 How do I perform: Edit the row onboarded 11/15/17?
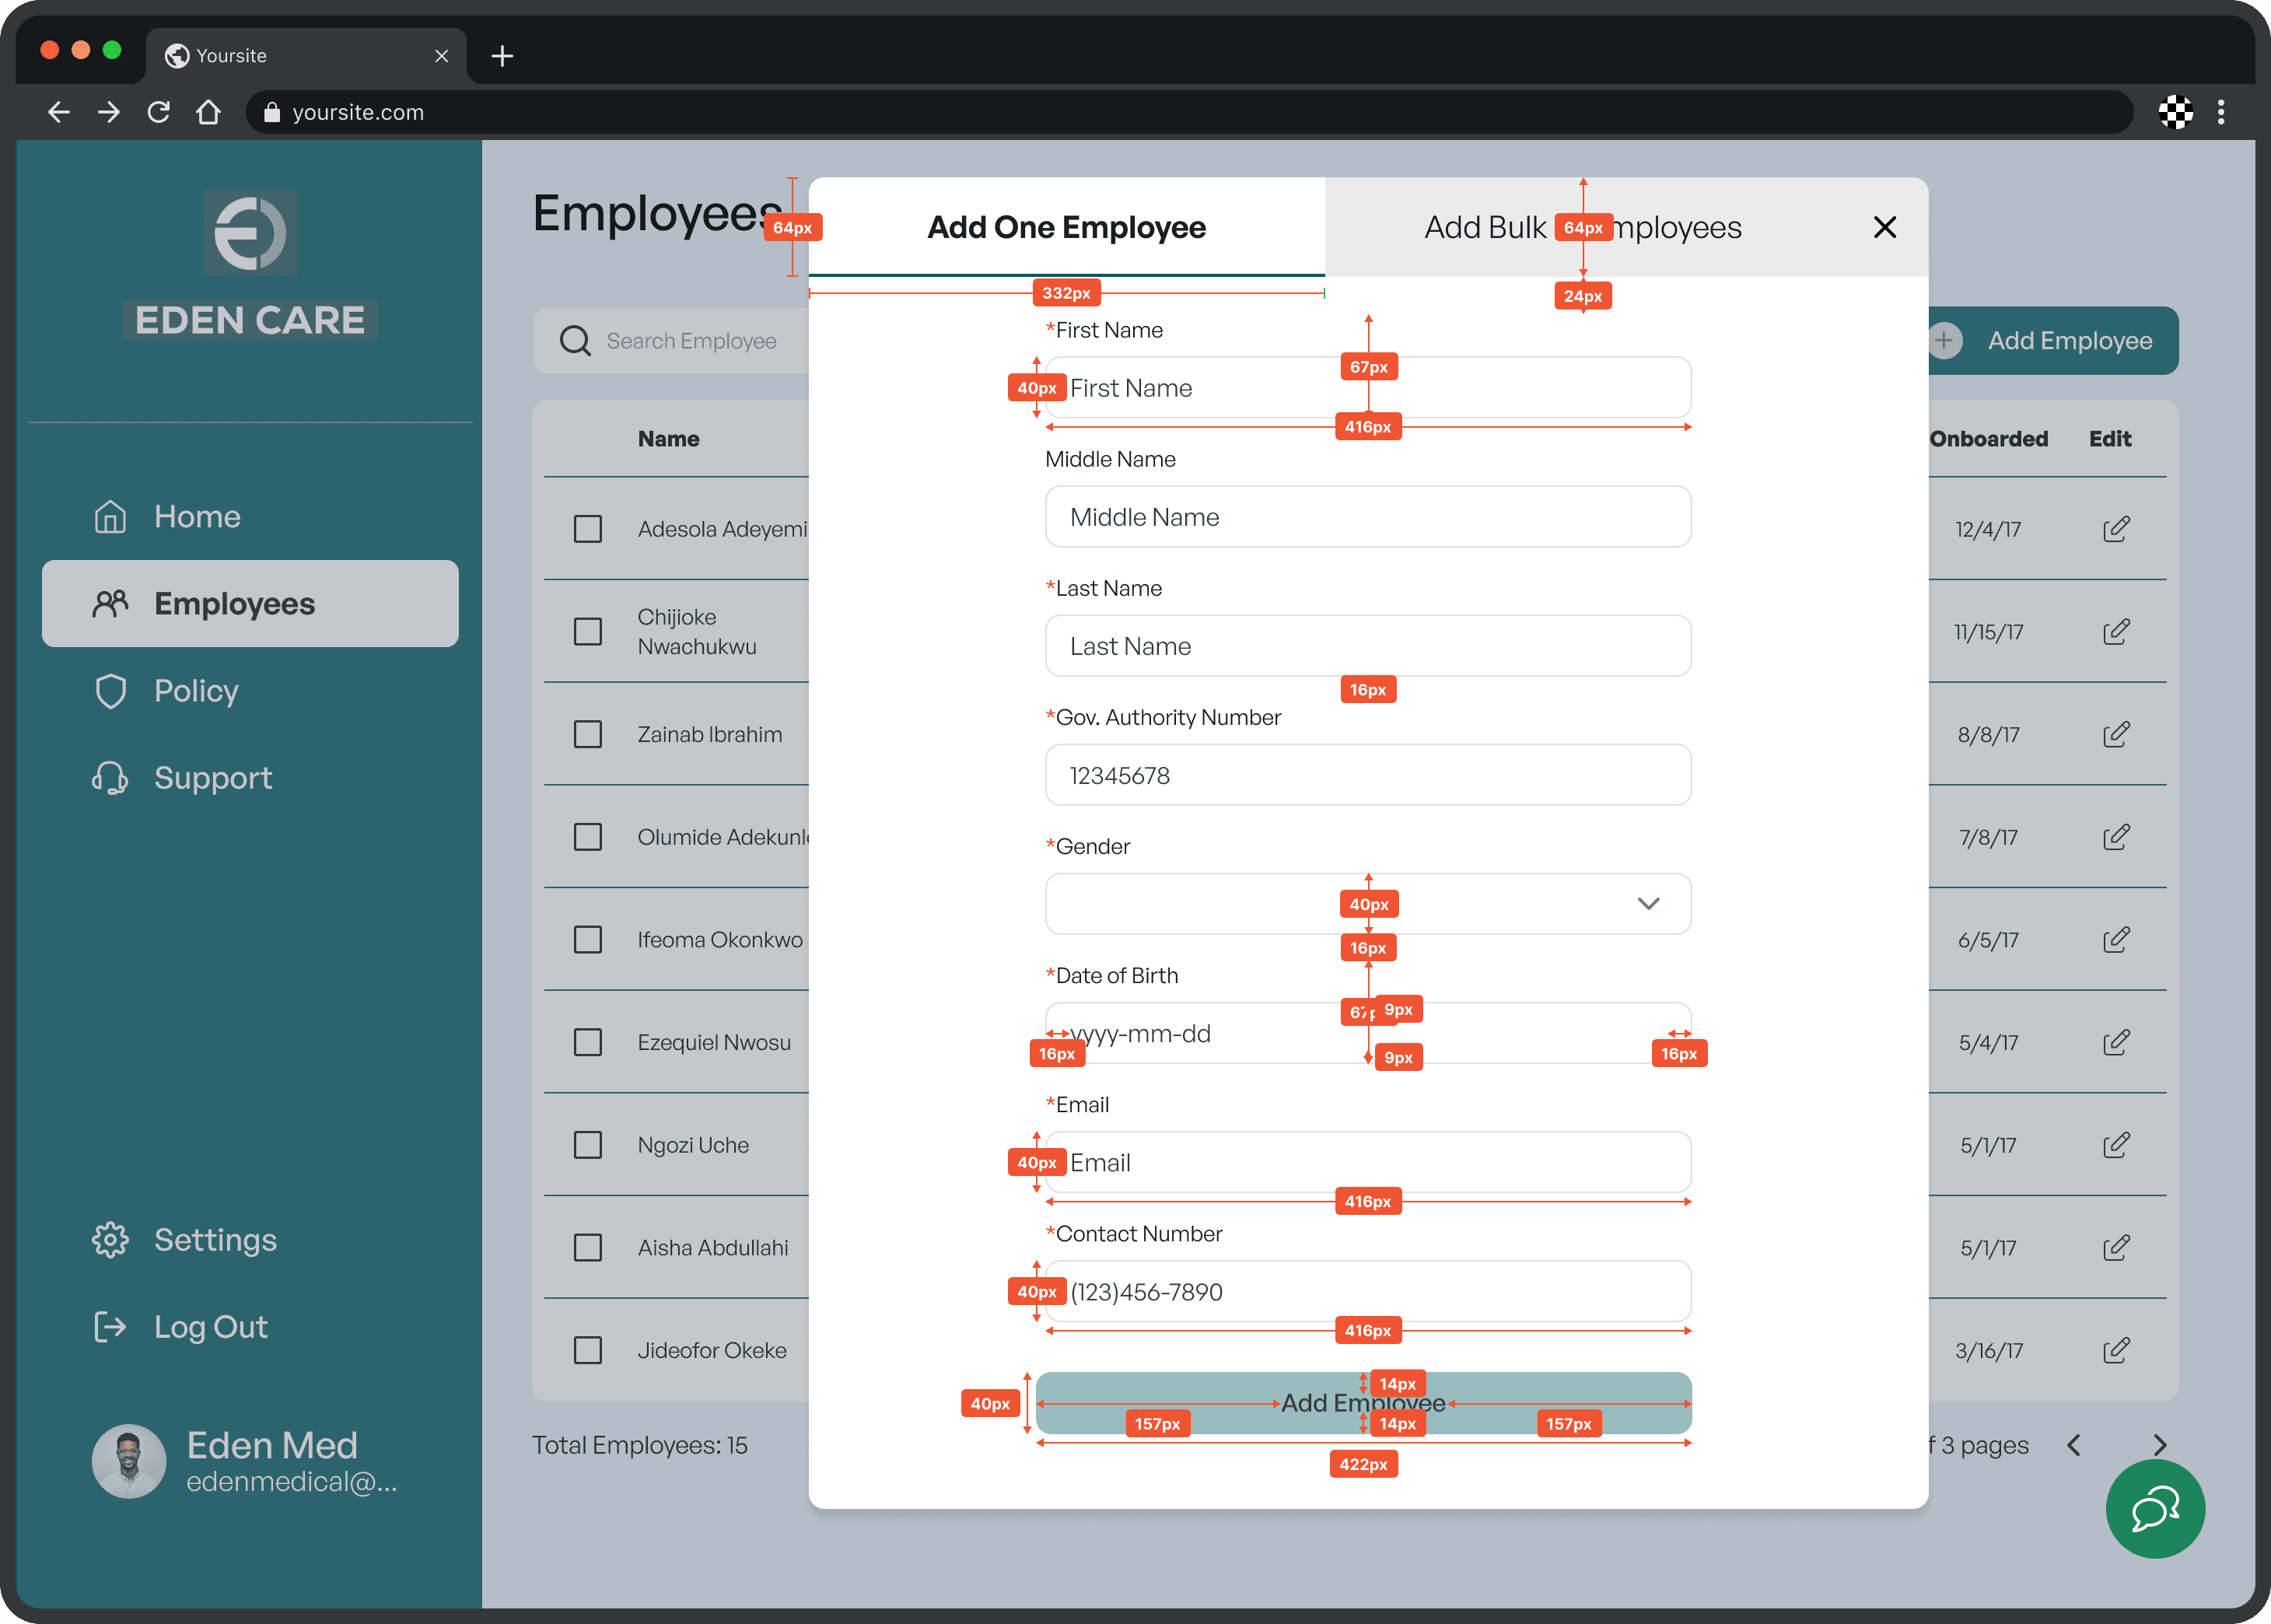[2116, 632]
